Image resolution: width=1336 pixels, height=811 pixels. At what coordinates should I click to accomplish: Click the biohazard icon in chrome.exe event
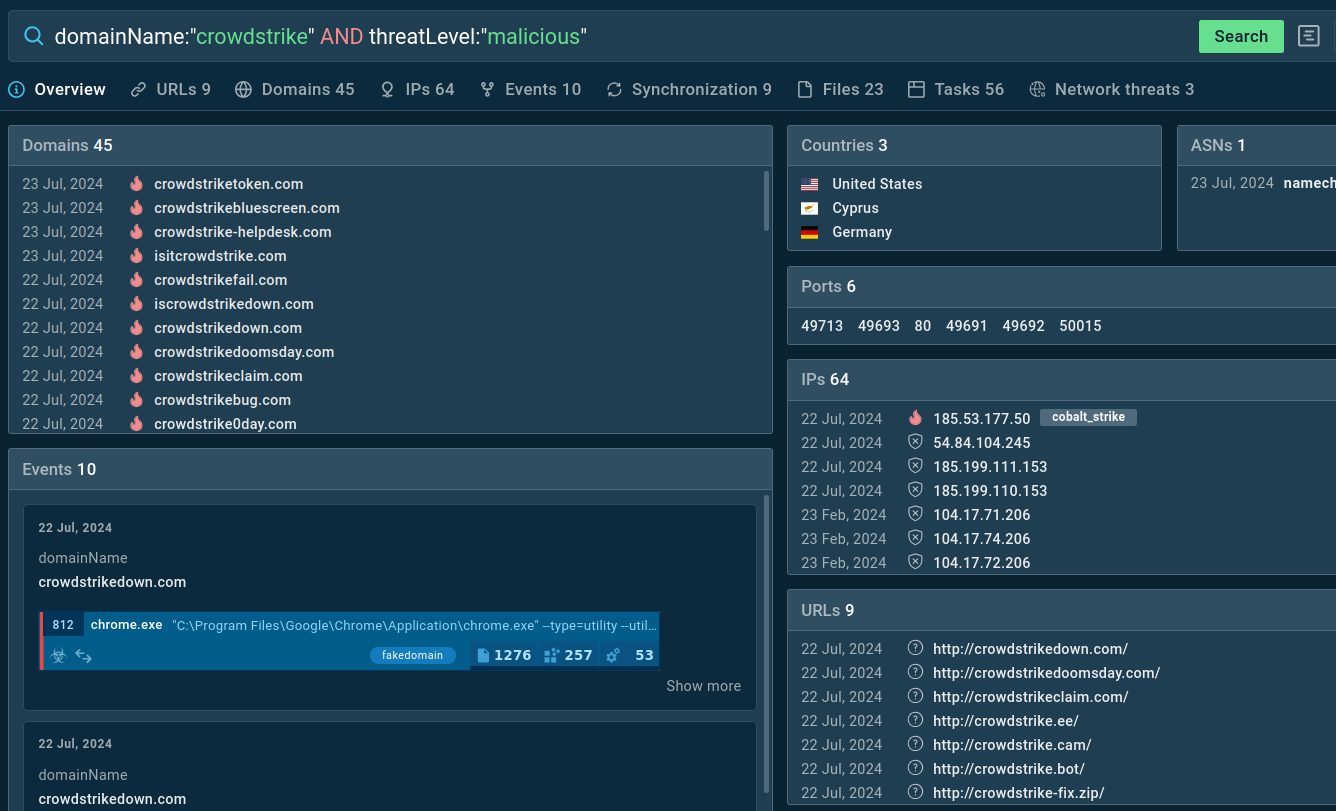[x=59, y=656]
